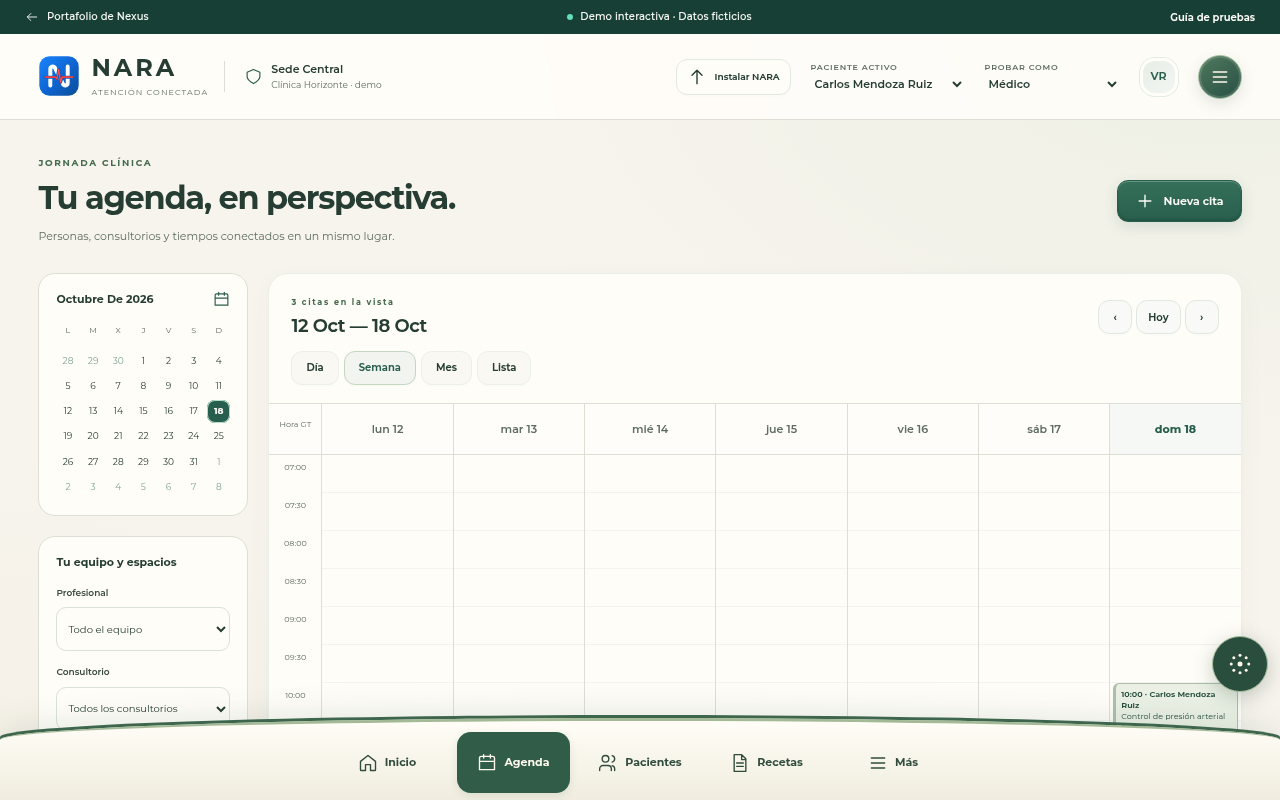Click the 12 Oct — 18 Oct date range
Image resolution: width=1280 pixels, height=800 pixels.
(x=359, y=326)
